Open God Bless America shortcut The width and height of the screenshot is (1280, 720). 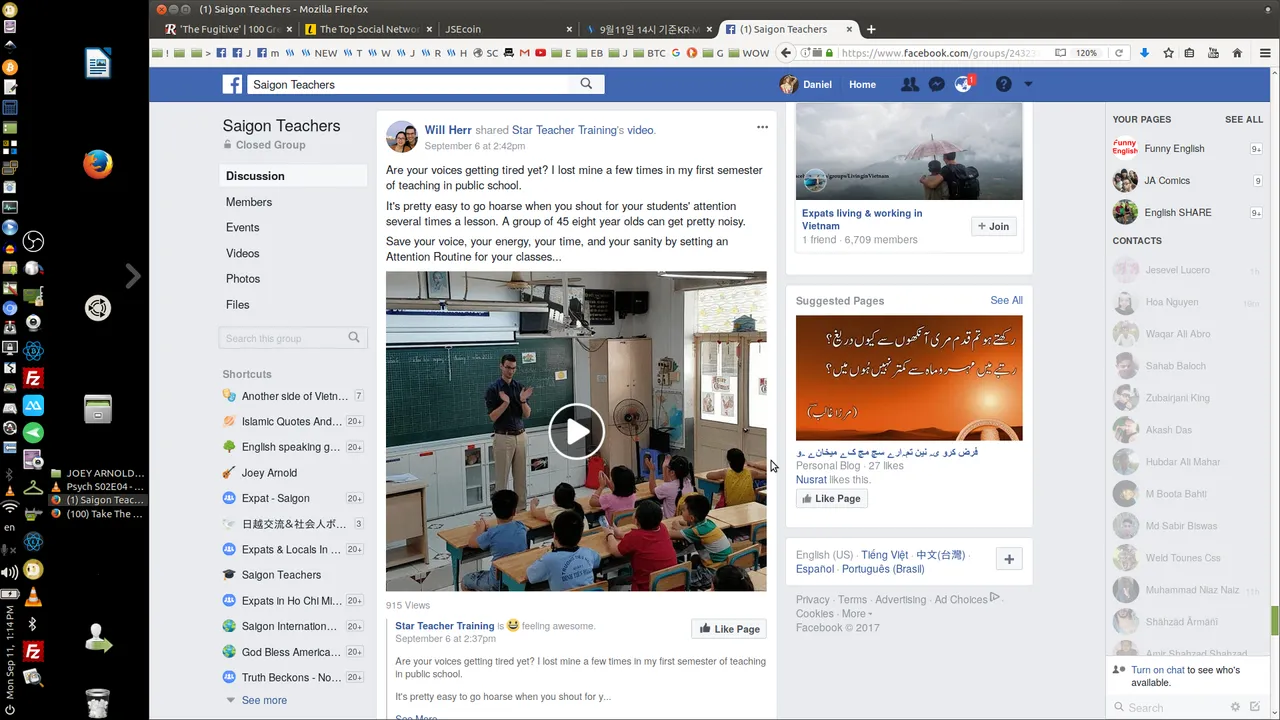[293, 652]
